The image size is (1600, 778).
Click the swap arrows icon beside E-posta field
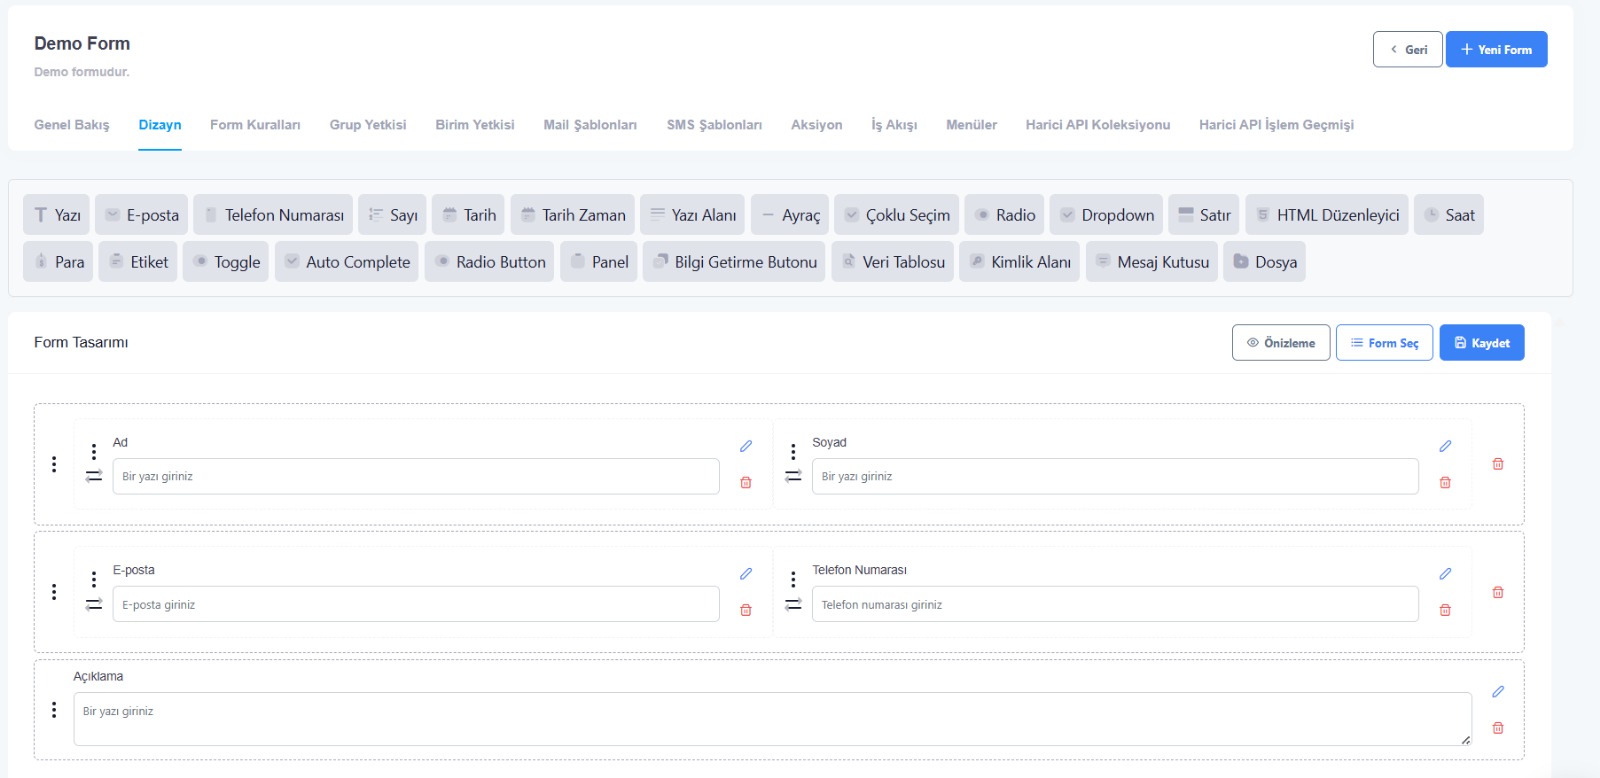[x=94, y=604]
